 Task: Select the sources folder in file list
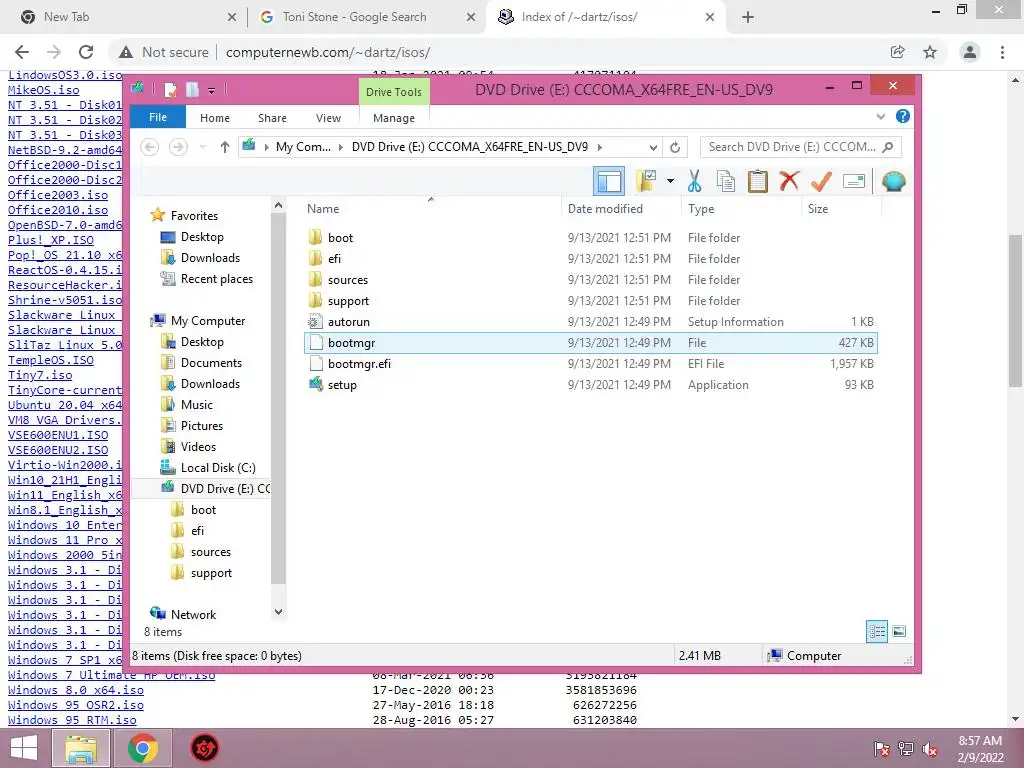[x=591, y=280]
